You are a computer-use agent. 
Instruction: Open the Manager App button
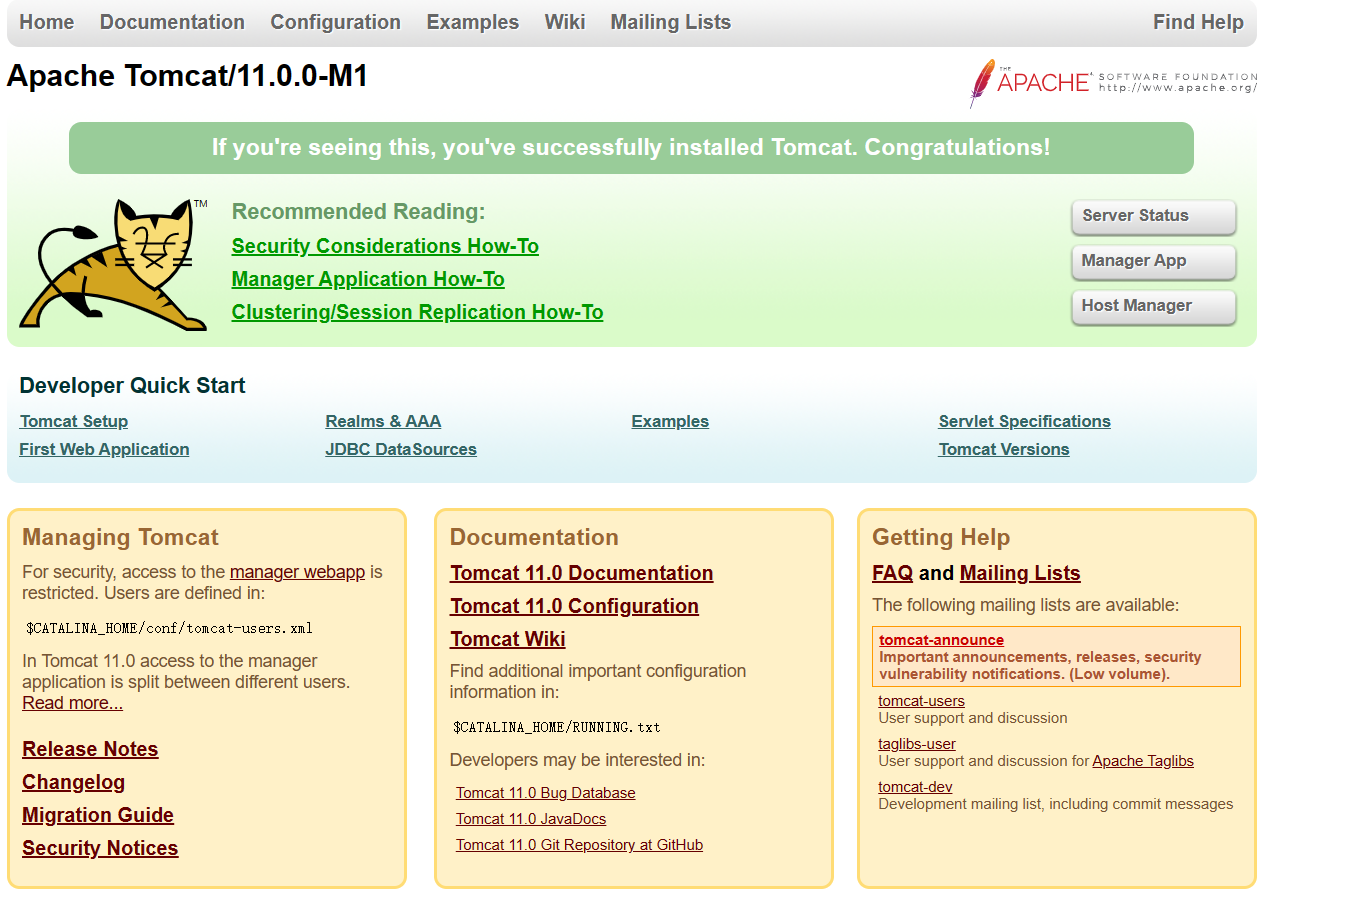(x=1153, y=261)
